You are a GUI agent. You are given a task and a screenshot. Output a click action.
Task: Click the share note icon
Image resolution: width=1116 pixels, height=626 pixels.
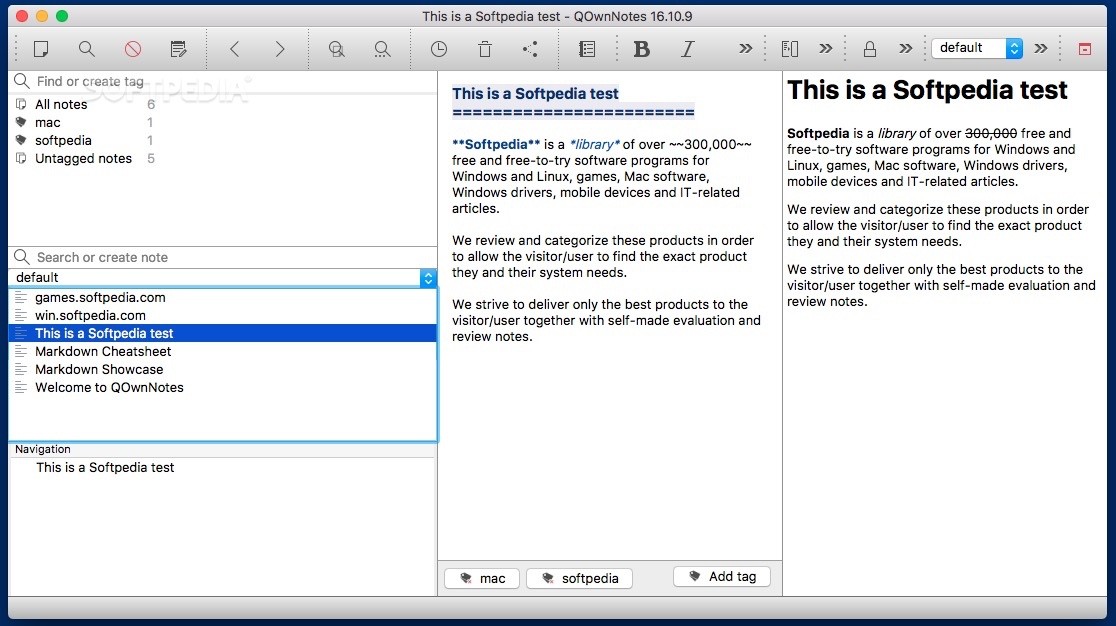pos(530,48)
